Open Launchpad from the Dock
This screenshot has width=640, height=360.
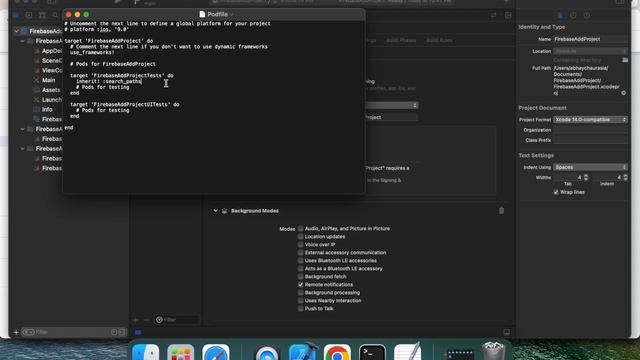[180, 352]
